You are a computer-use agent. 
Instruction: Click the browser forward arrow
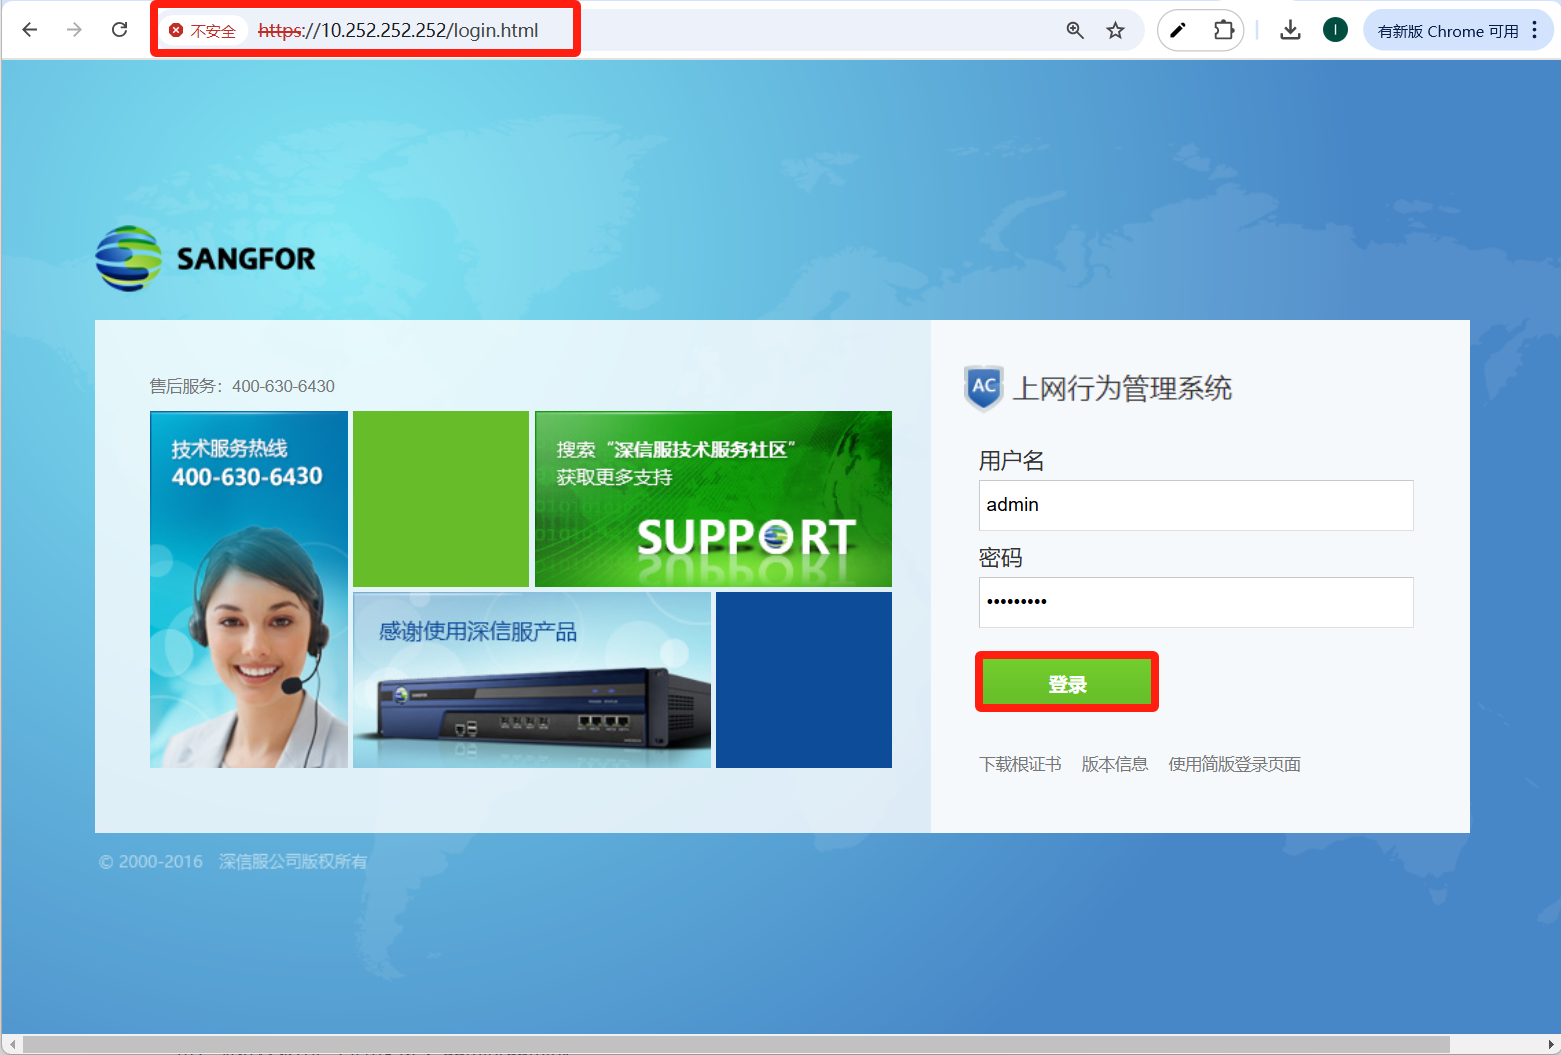tap(74, 30)
